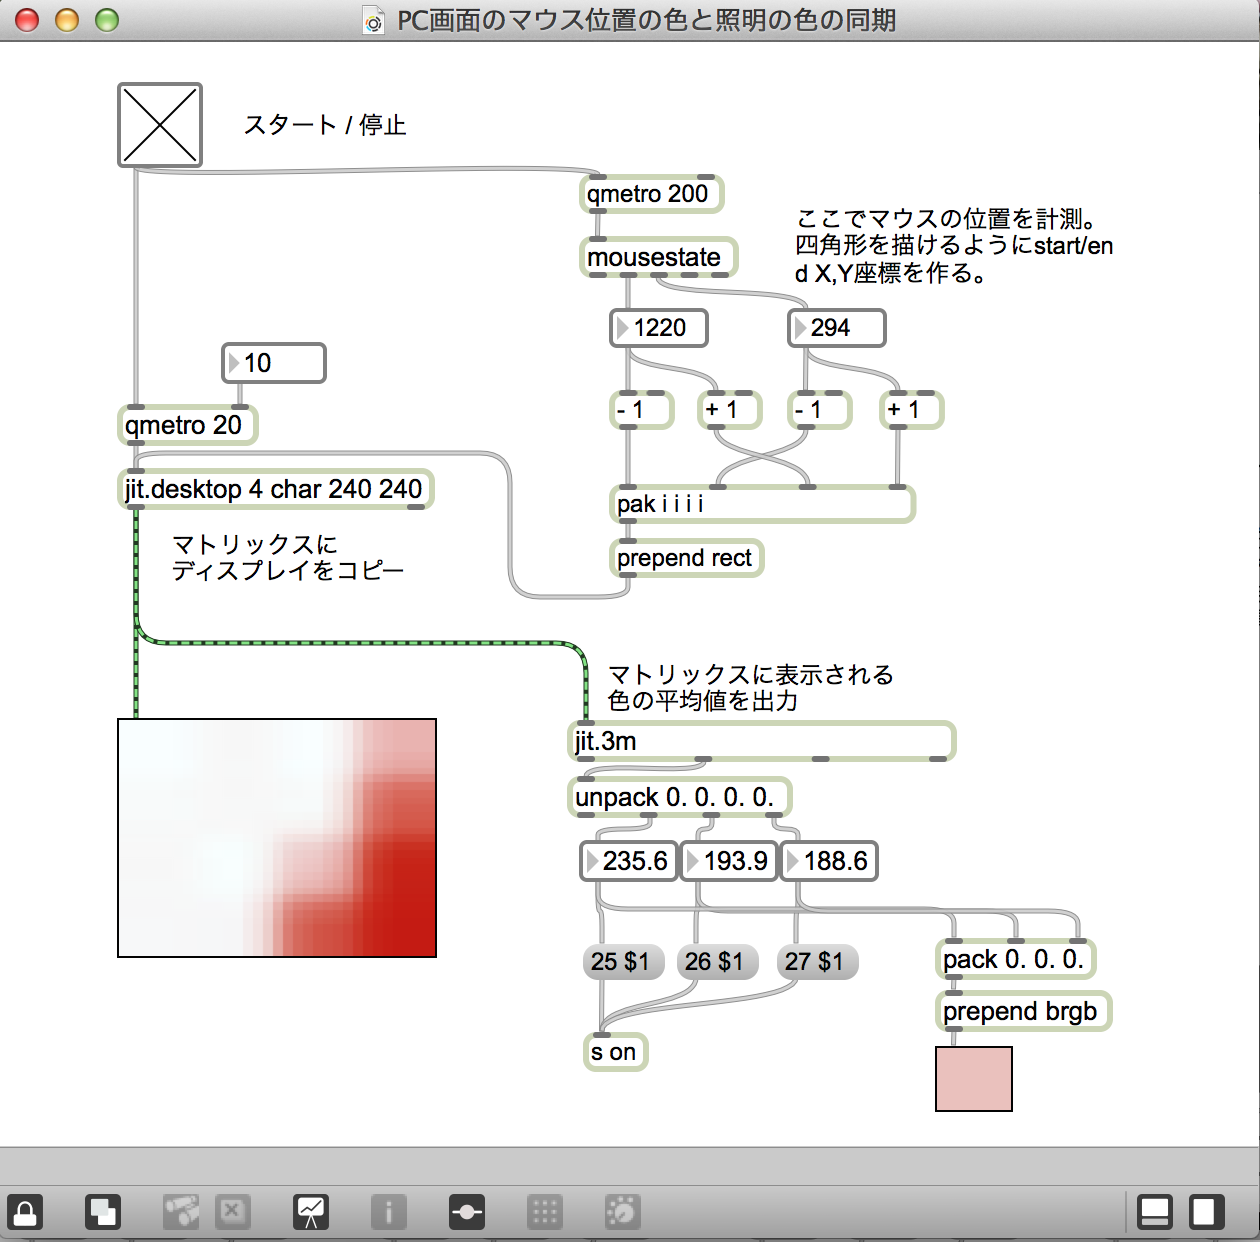Viewport: 1260px width, 1242px height.
Task: Toggle presentation mode icon
Action: [311, 1212]
